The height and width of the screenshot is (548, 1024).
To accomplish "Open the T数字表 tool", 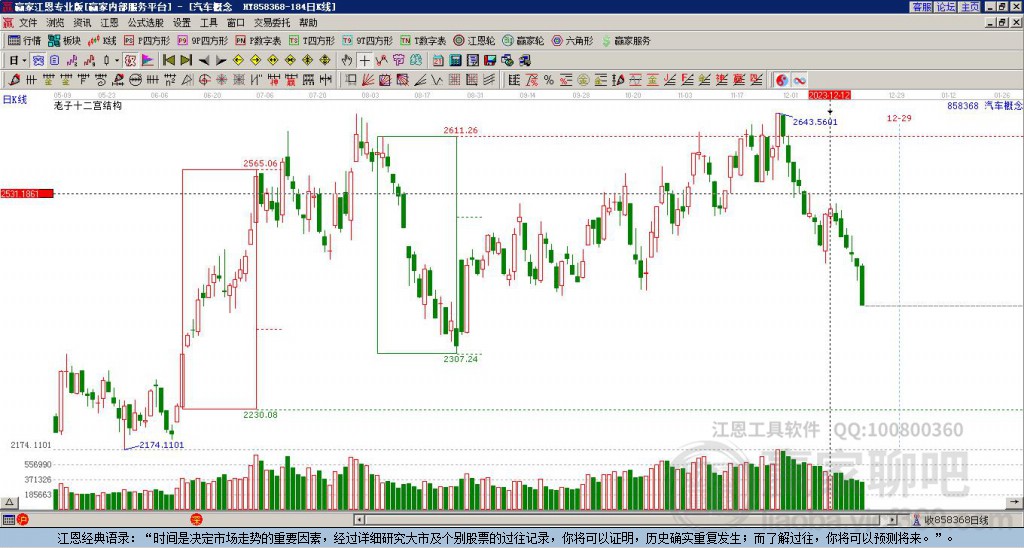I will click(423, 40).
